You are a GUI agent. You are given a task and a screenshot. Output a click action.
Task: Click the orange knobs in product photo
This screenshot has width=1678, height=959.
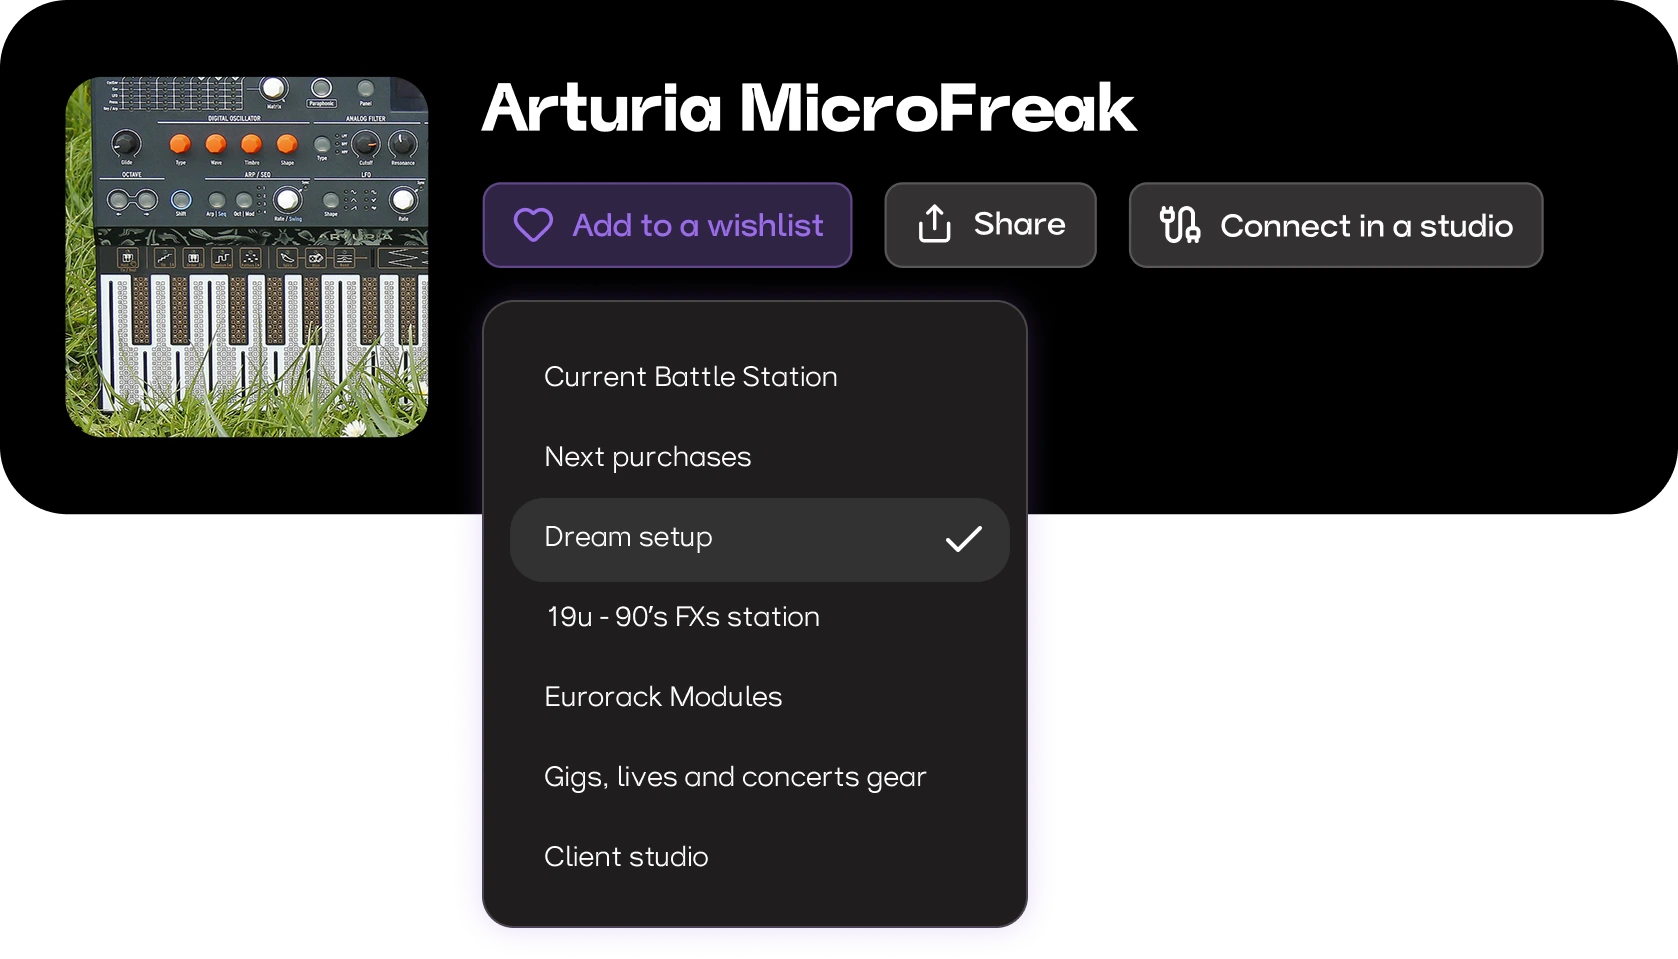click(233, 144)
